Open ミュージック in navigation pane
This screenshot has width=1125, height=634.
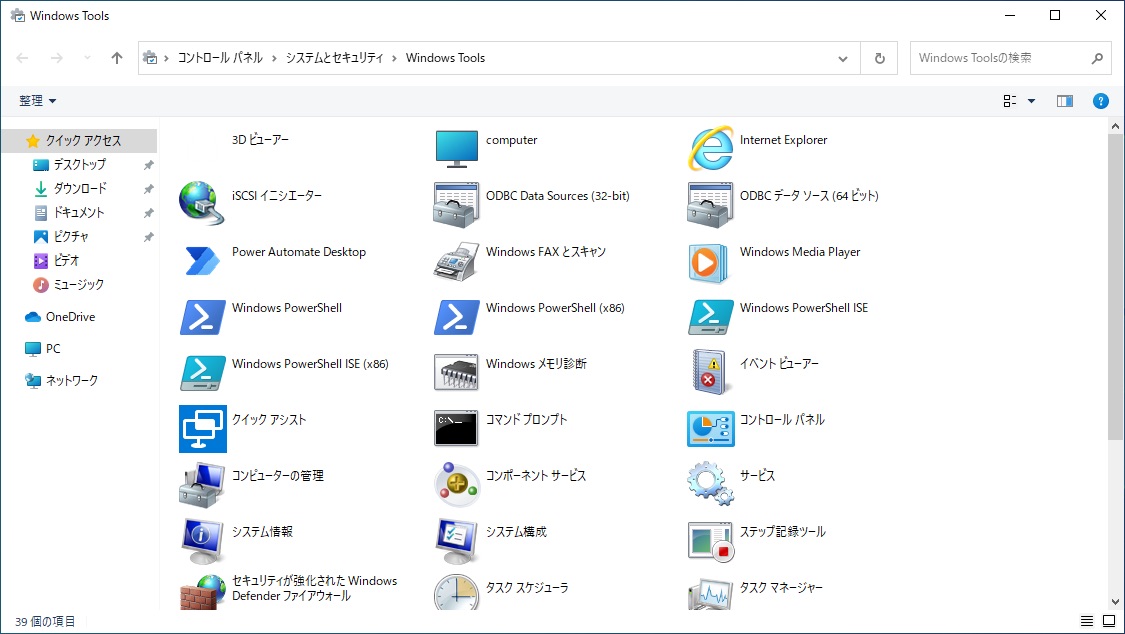(78, 285)
